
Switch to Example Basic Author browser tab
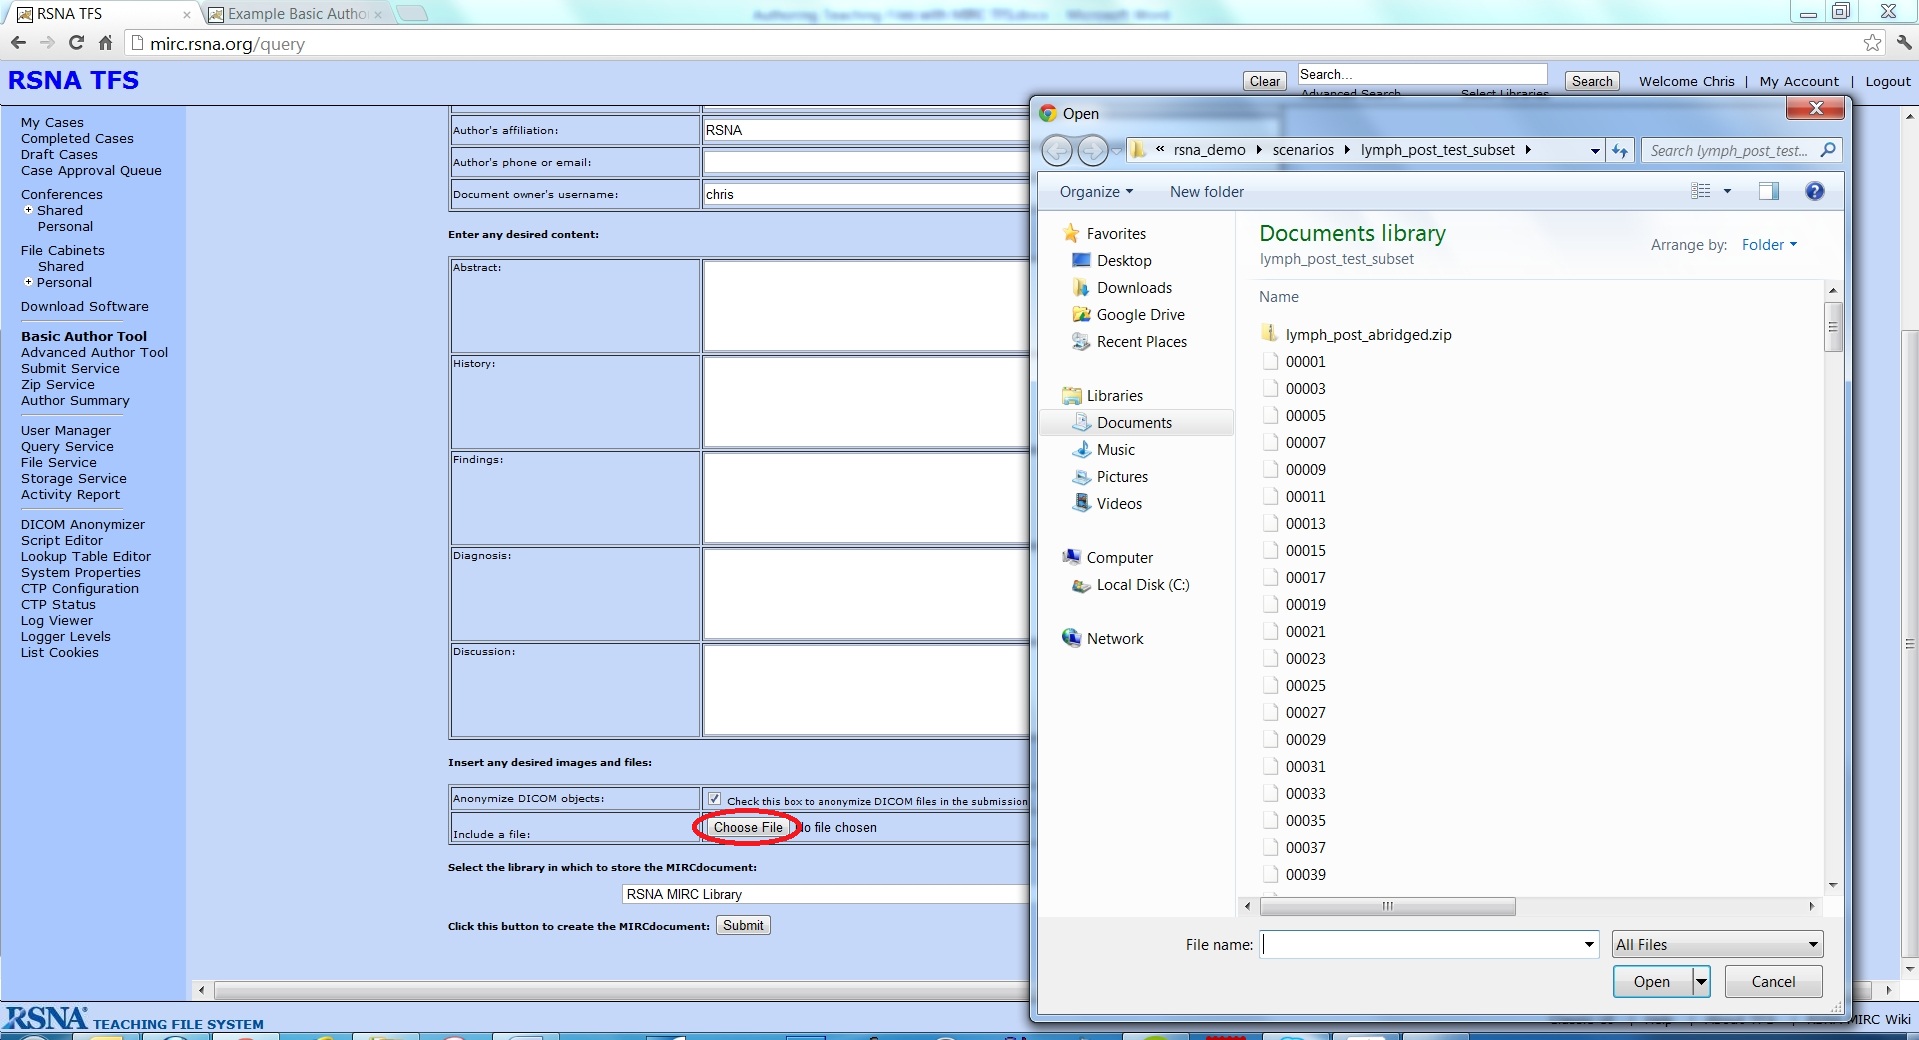point(296,14)
